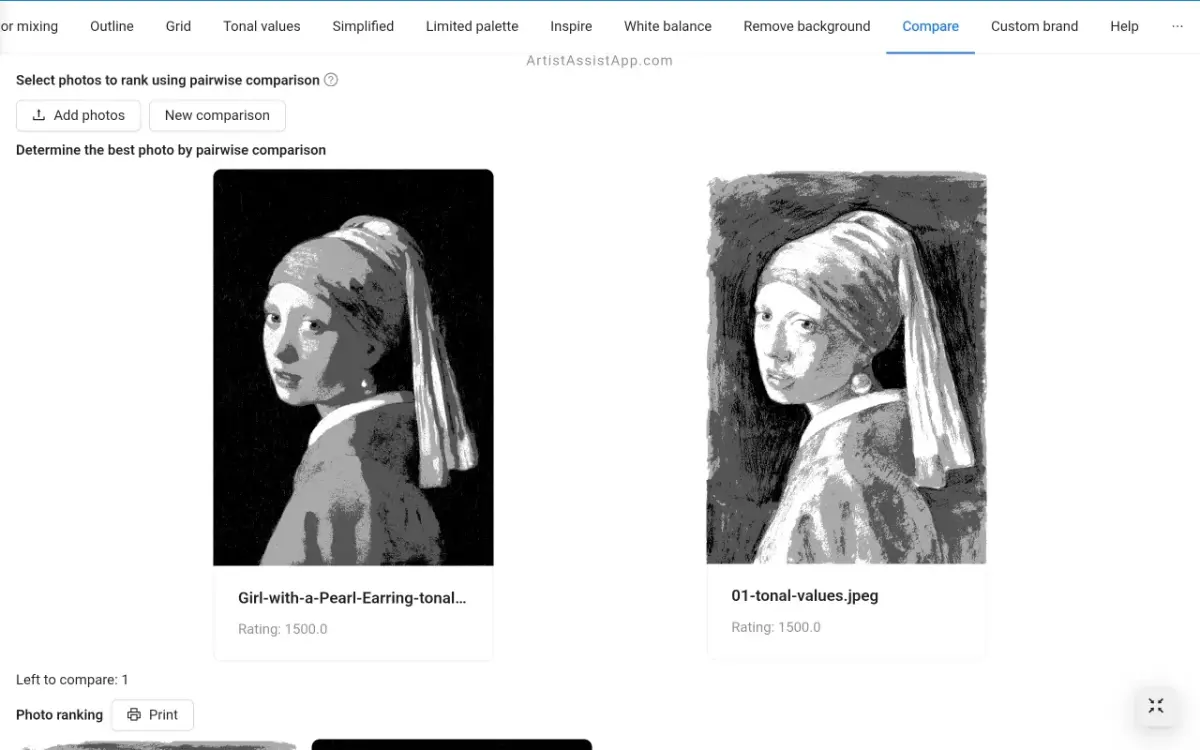Click the printer icon beside Photo ranking
The width and height of the screenshot is (1200, 750).
click(134, 715)
